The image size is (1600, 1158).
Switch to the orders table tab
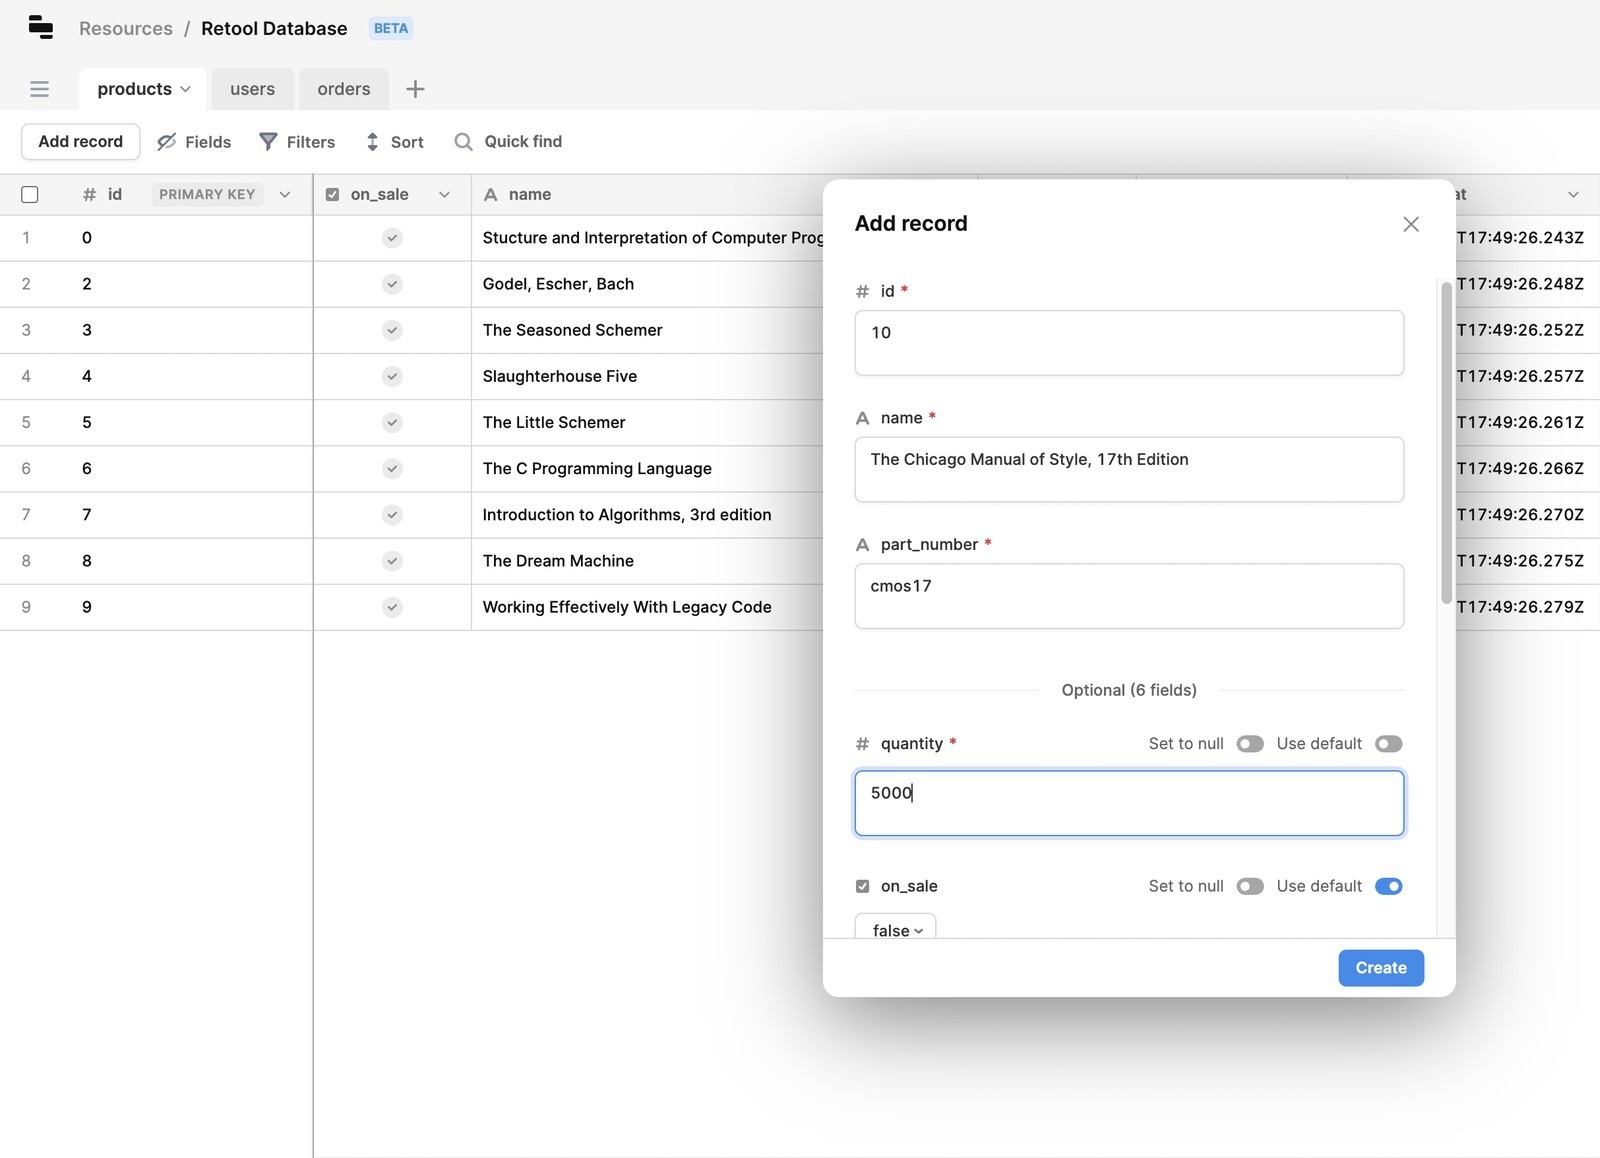344,89
